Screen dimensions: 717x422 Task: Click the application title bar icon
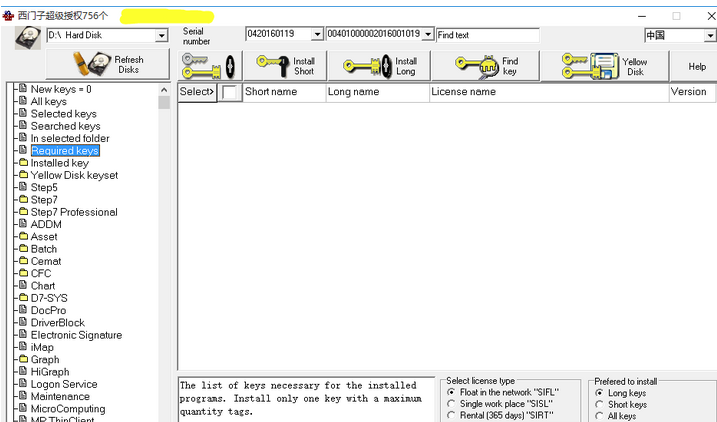pyautogui.click(x=8, y=16)
